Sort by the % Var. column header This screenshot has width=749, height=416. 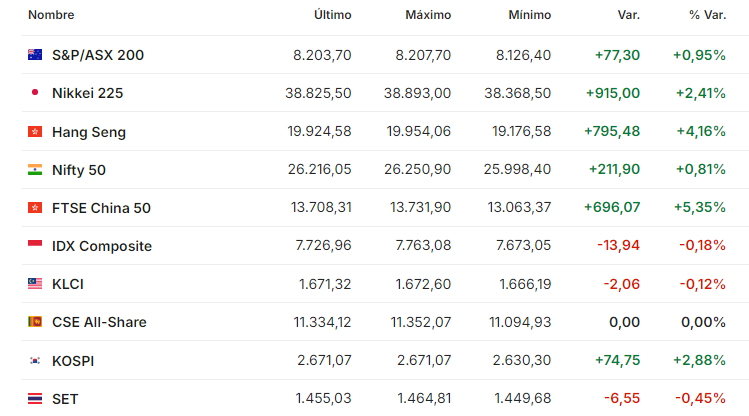pyautogui.click(x=707, y=15)
